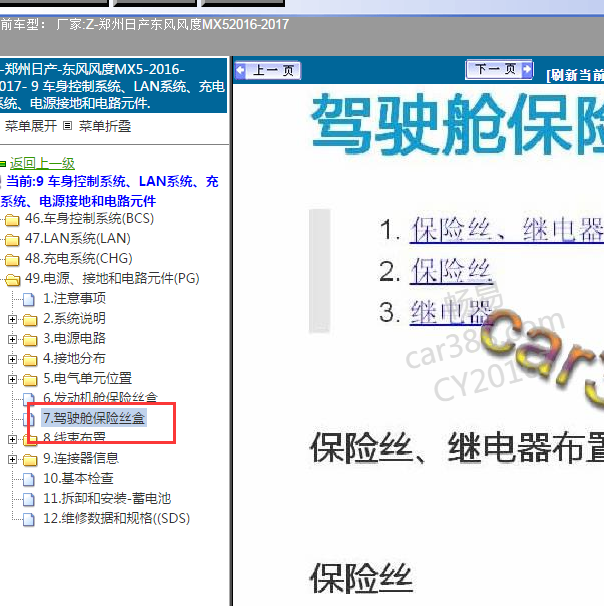Open folder 46.车身控制系统(BCS)
The image size is (604, 606).
coord(89,219)
